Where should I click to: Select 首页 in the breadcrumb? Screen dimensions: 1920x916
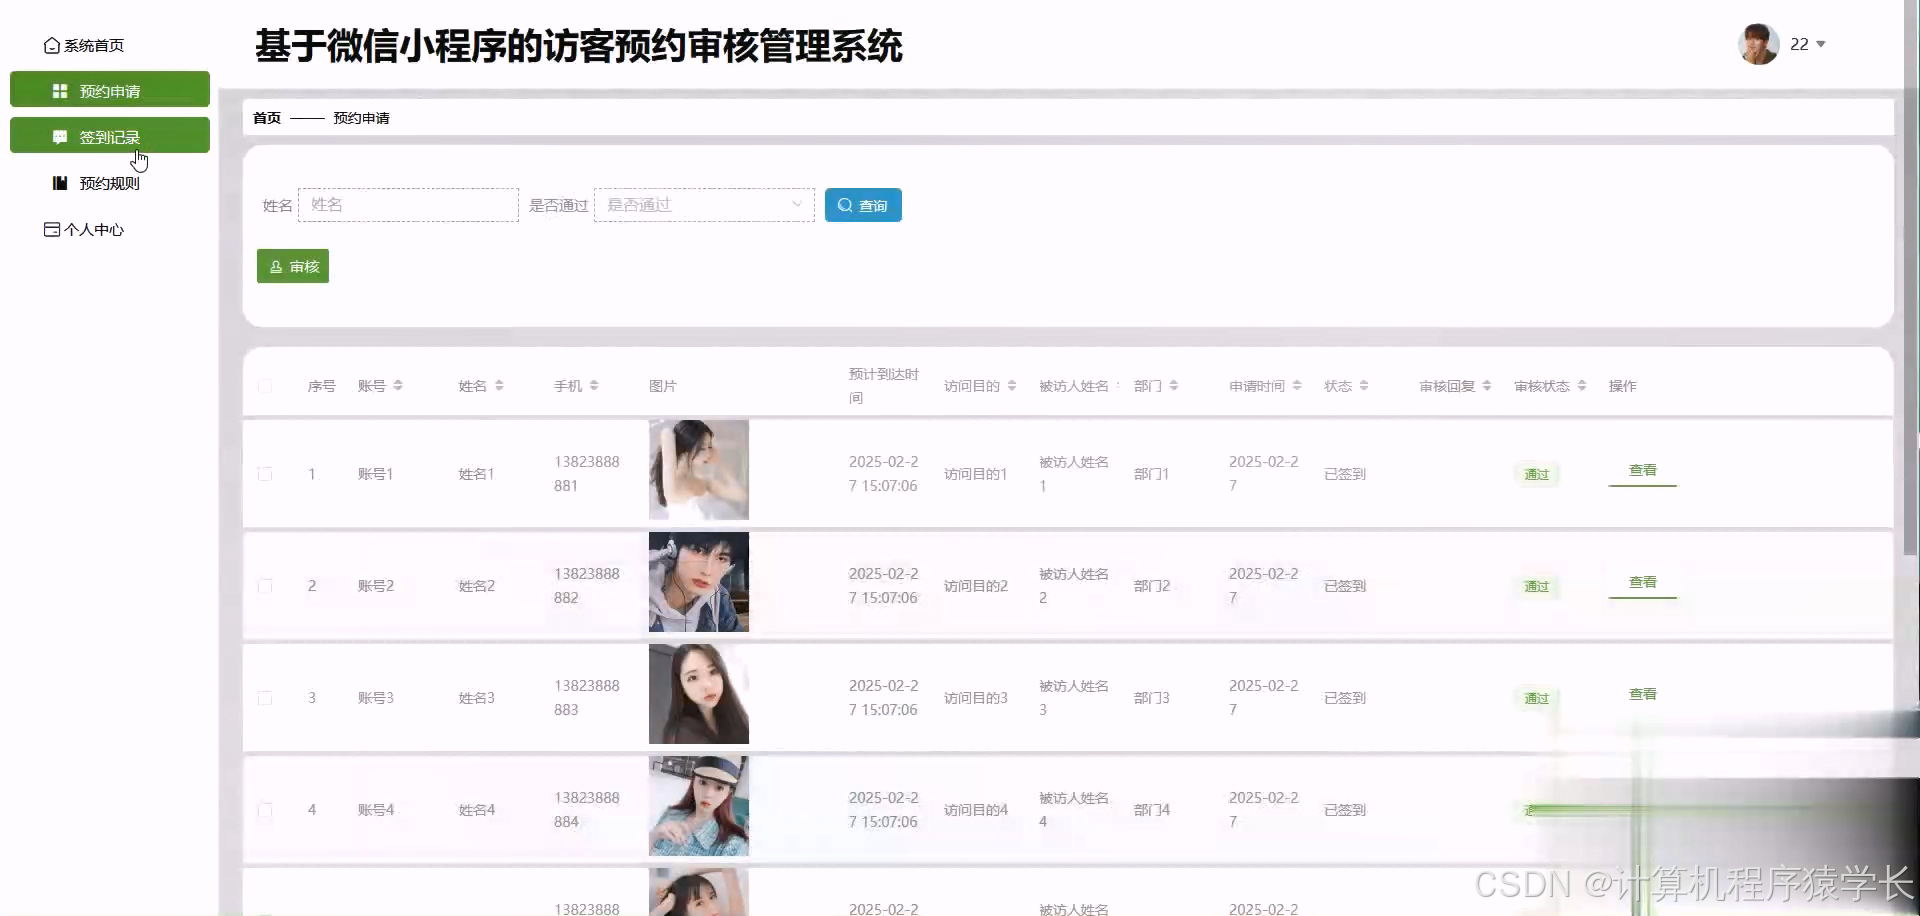(266, 117)
